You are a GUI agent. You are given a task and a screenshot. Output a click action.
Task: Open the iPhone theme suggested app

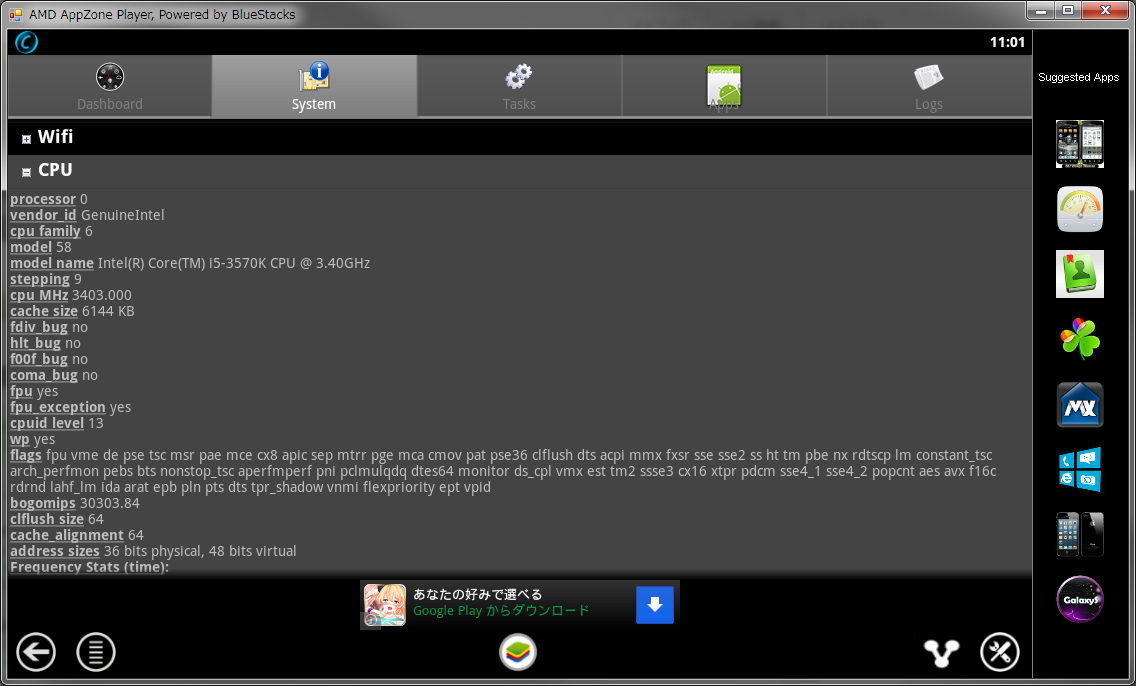1079,534
